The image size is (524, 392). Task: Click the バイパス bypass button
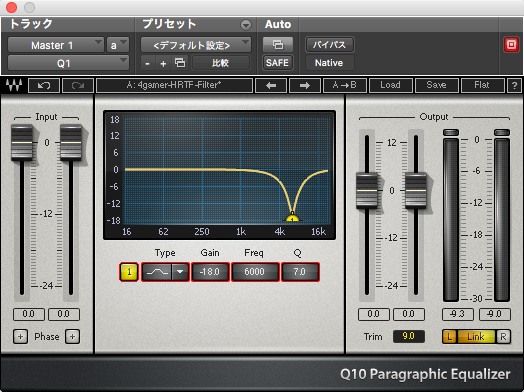coord(330,44)
